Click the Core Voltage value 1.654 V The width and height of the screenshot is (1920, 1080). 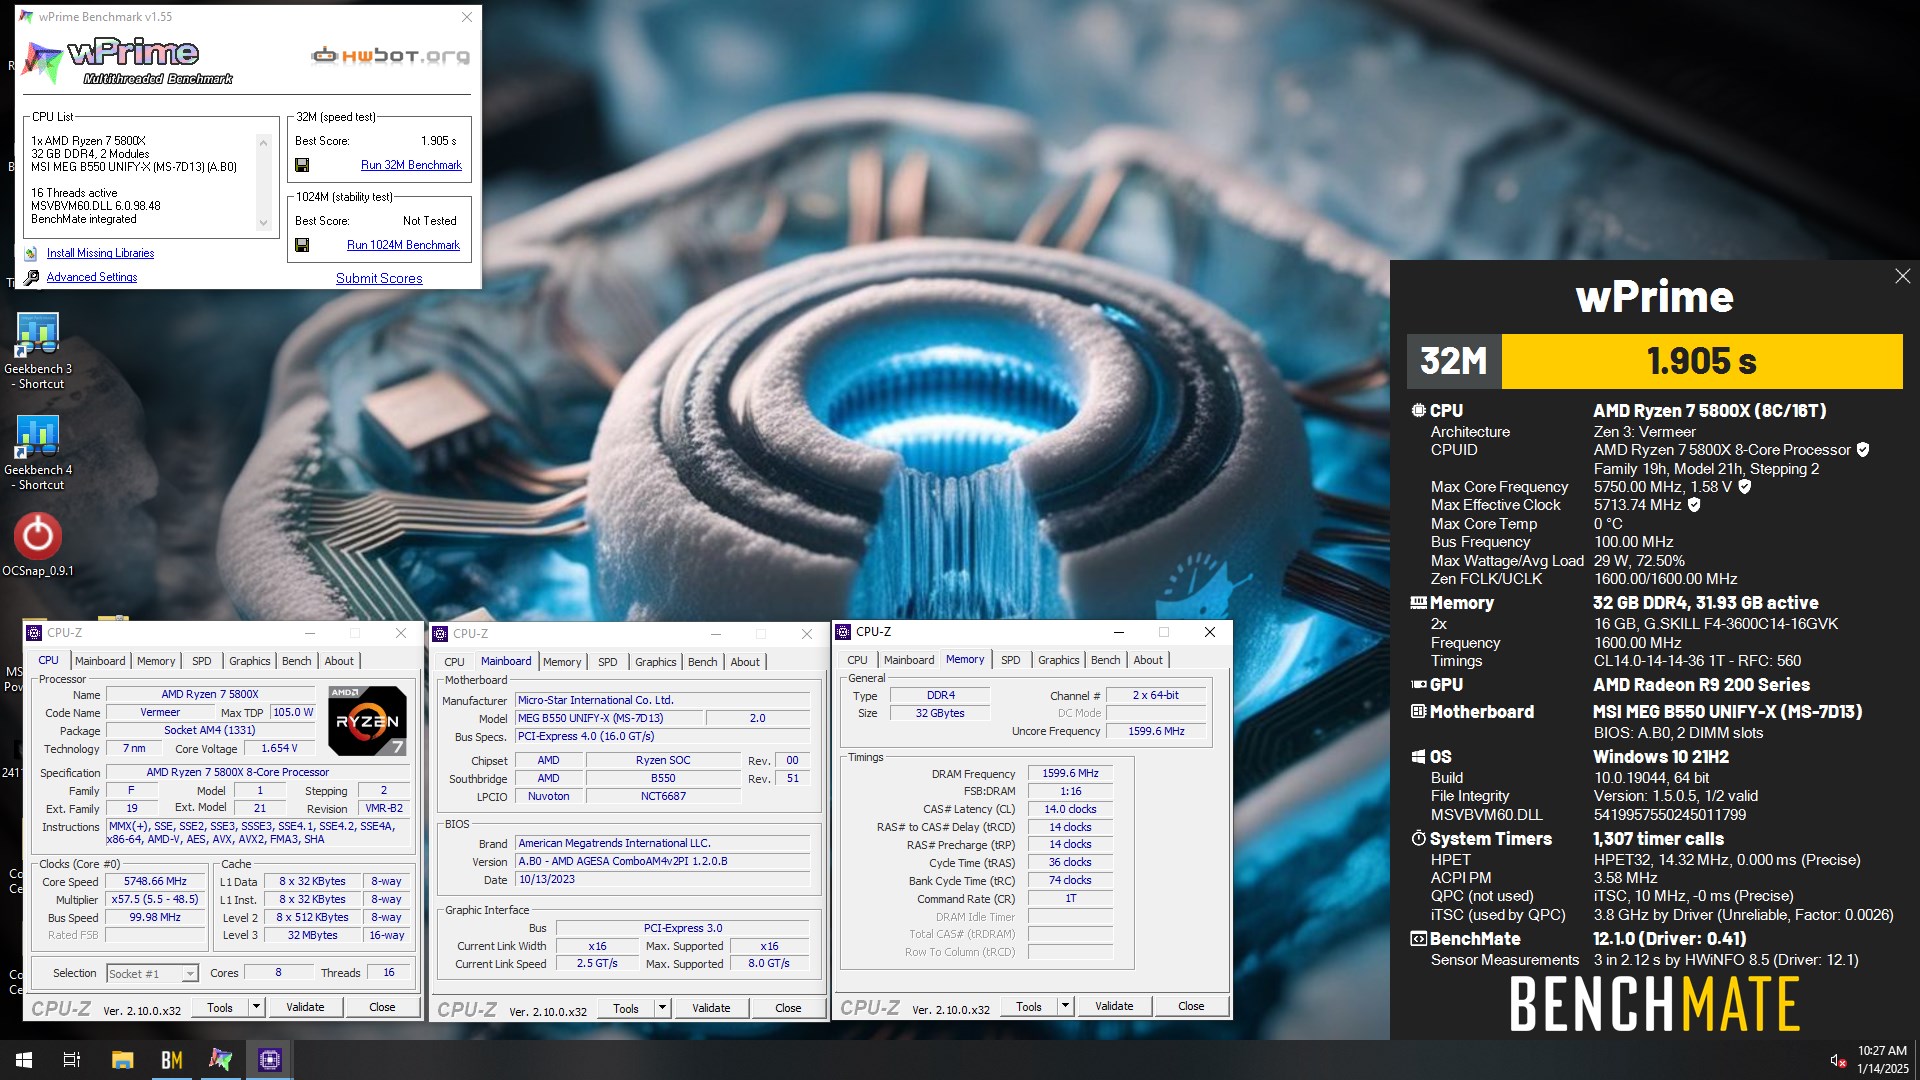[x=279, y=749]
